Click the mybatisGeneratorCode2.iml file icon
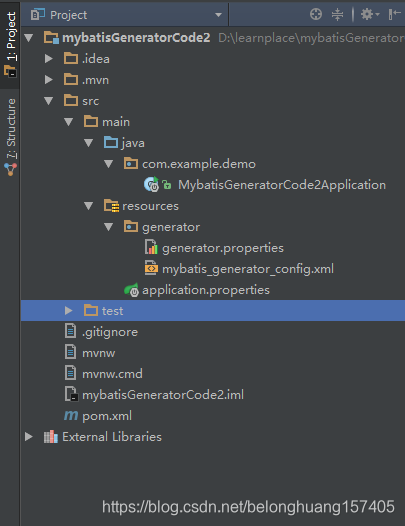The width and height of the screenshot is (405, 526). tap(71, 394)
